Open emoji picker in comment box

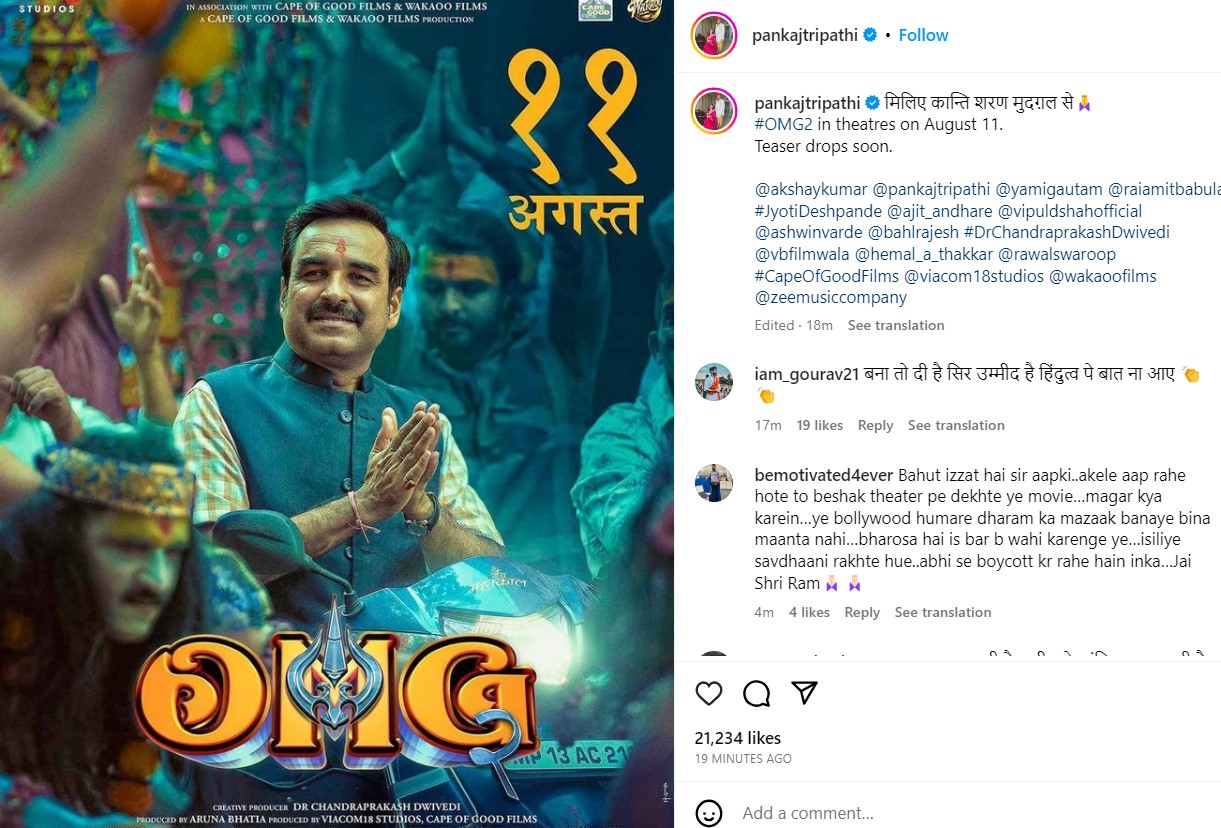708,813
